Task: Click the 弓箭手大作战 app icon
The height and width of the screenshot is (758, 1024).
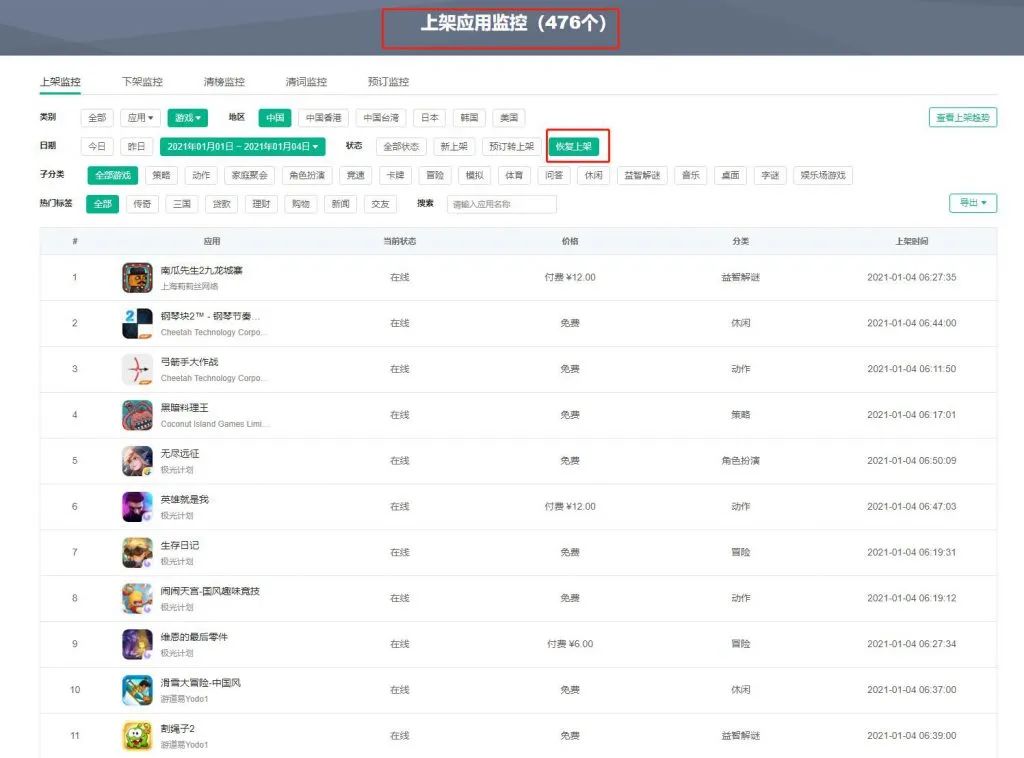Action: (x=138, y=369)
